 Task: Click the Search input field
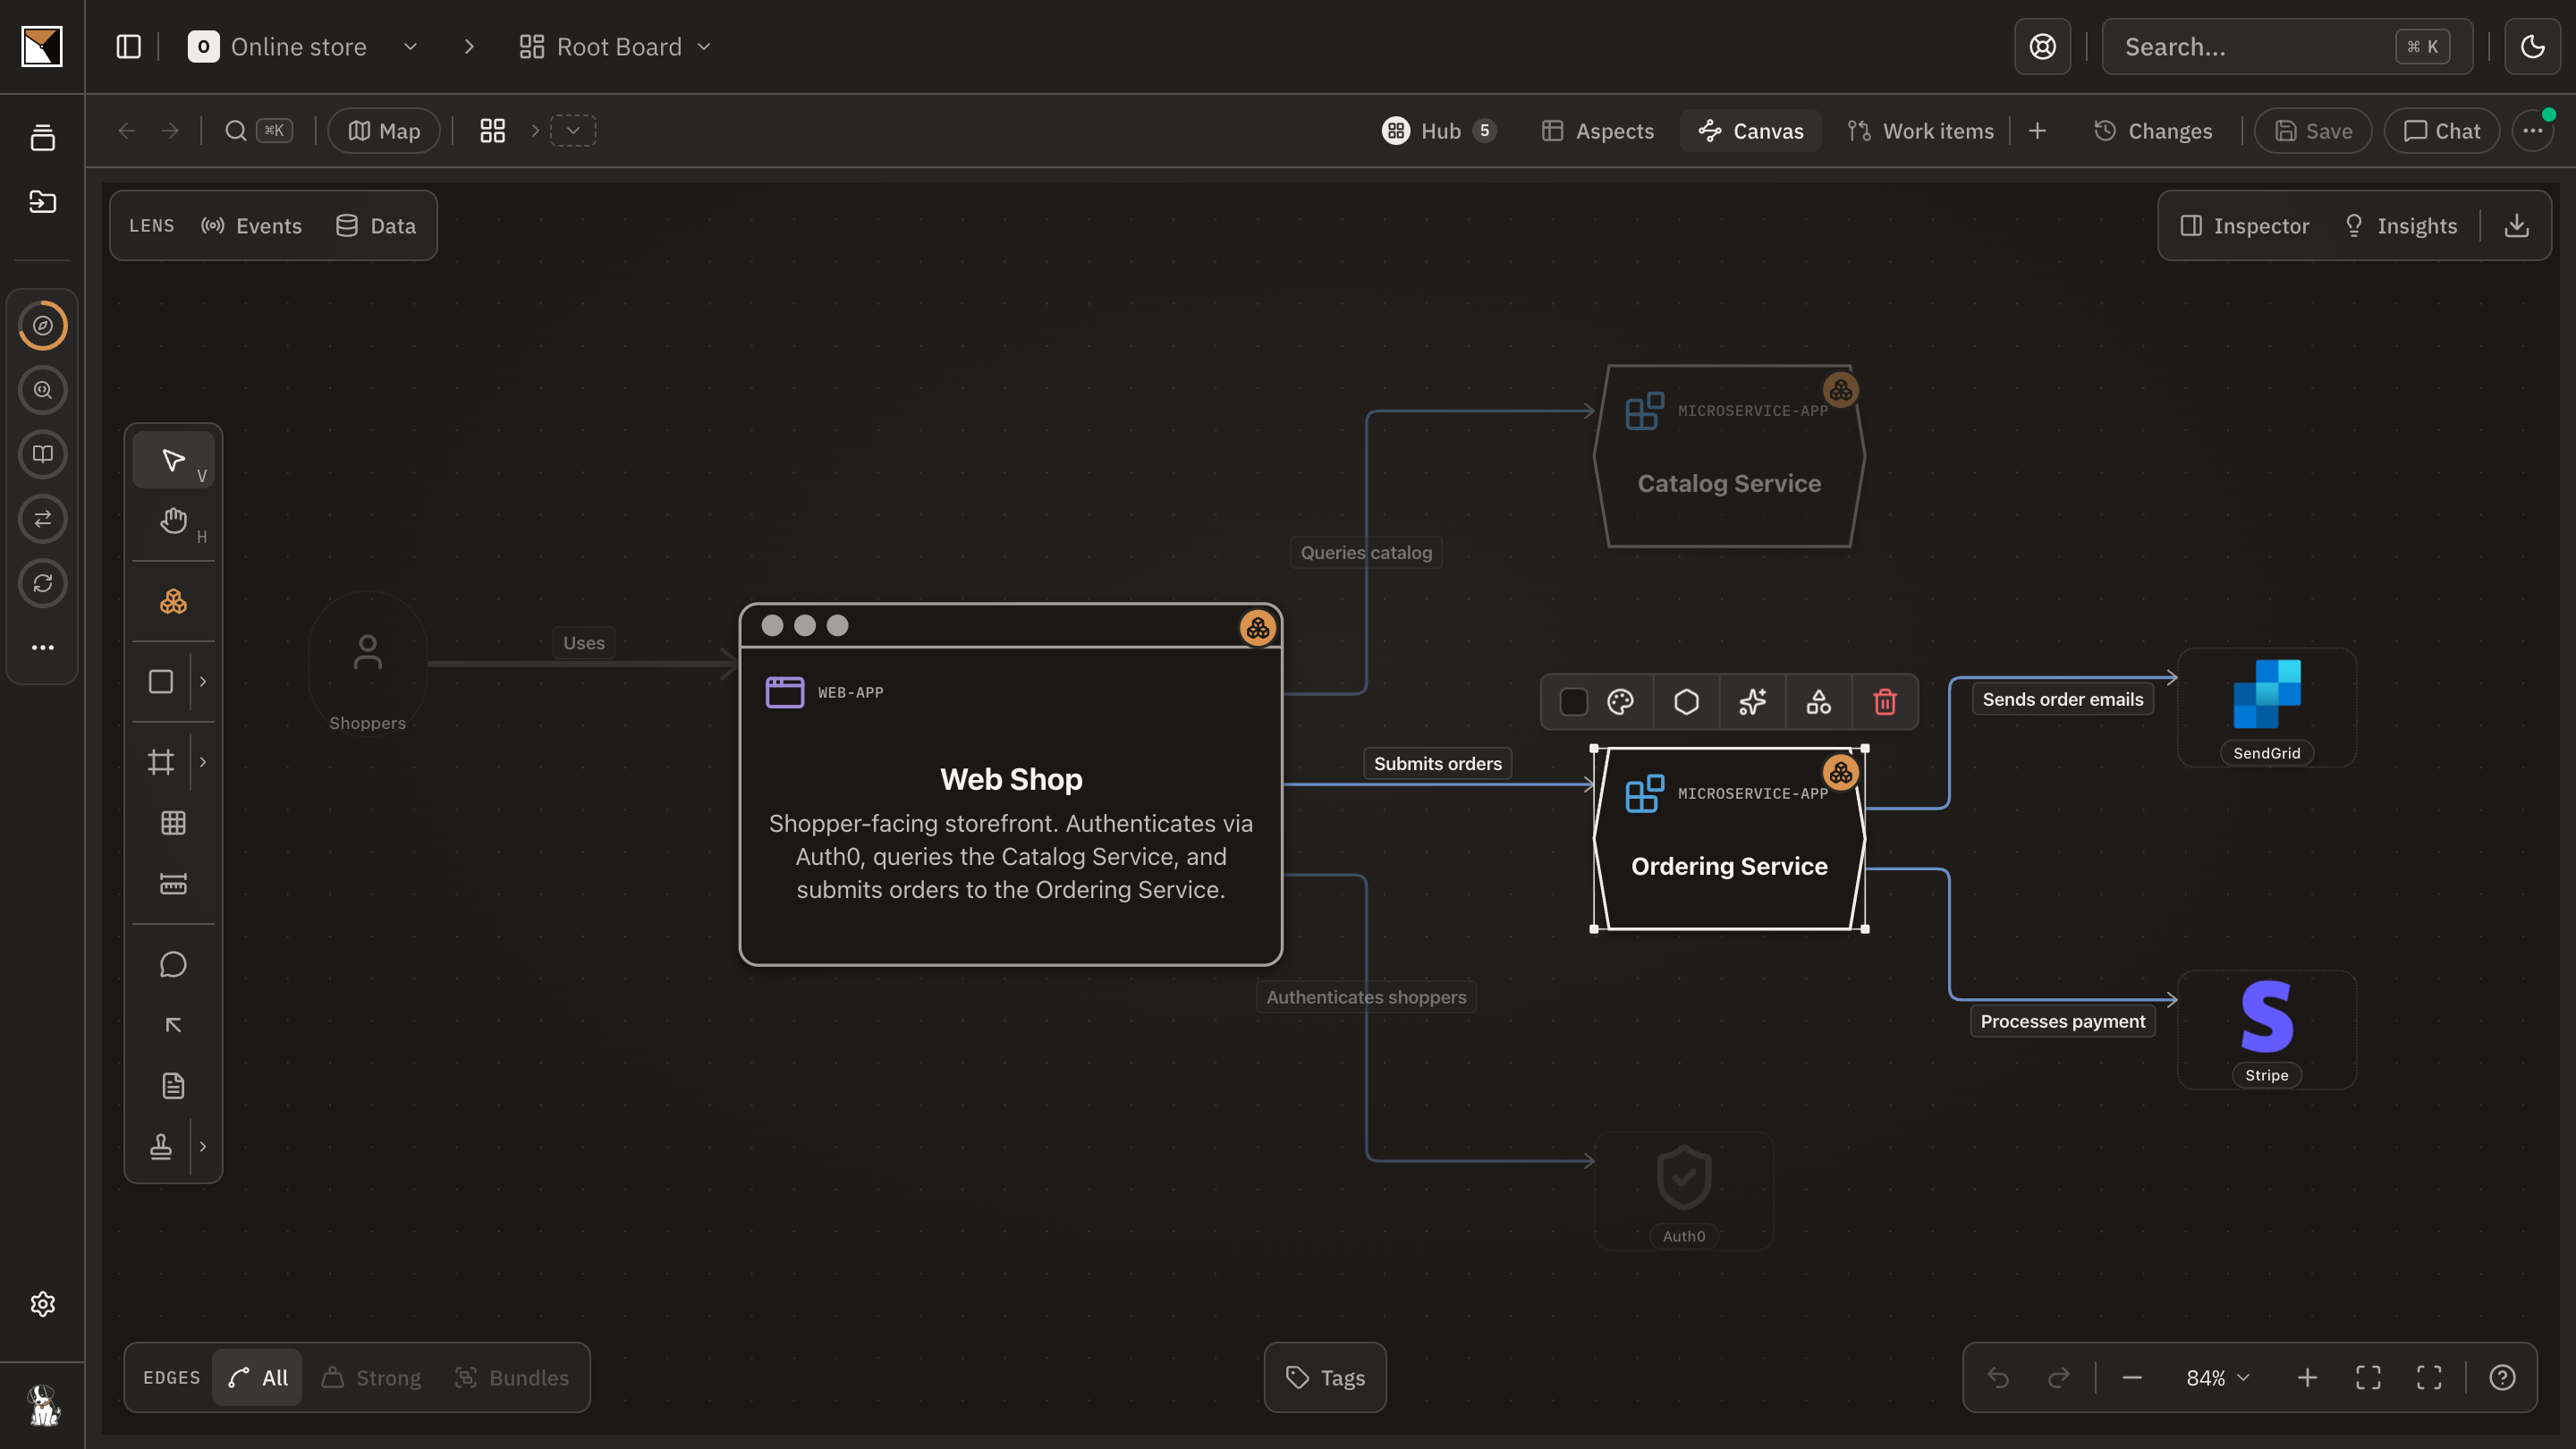coord(2287,47)
